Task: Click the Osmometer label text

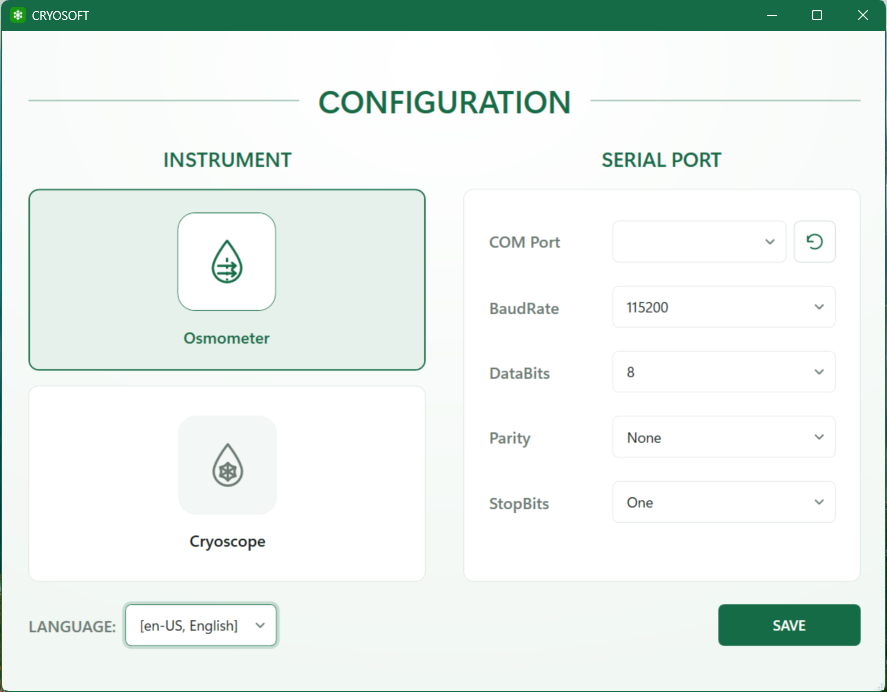Action: click(x=227, y=338)
